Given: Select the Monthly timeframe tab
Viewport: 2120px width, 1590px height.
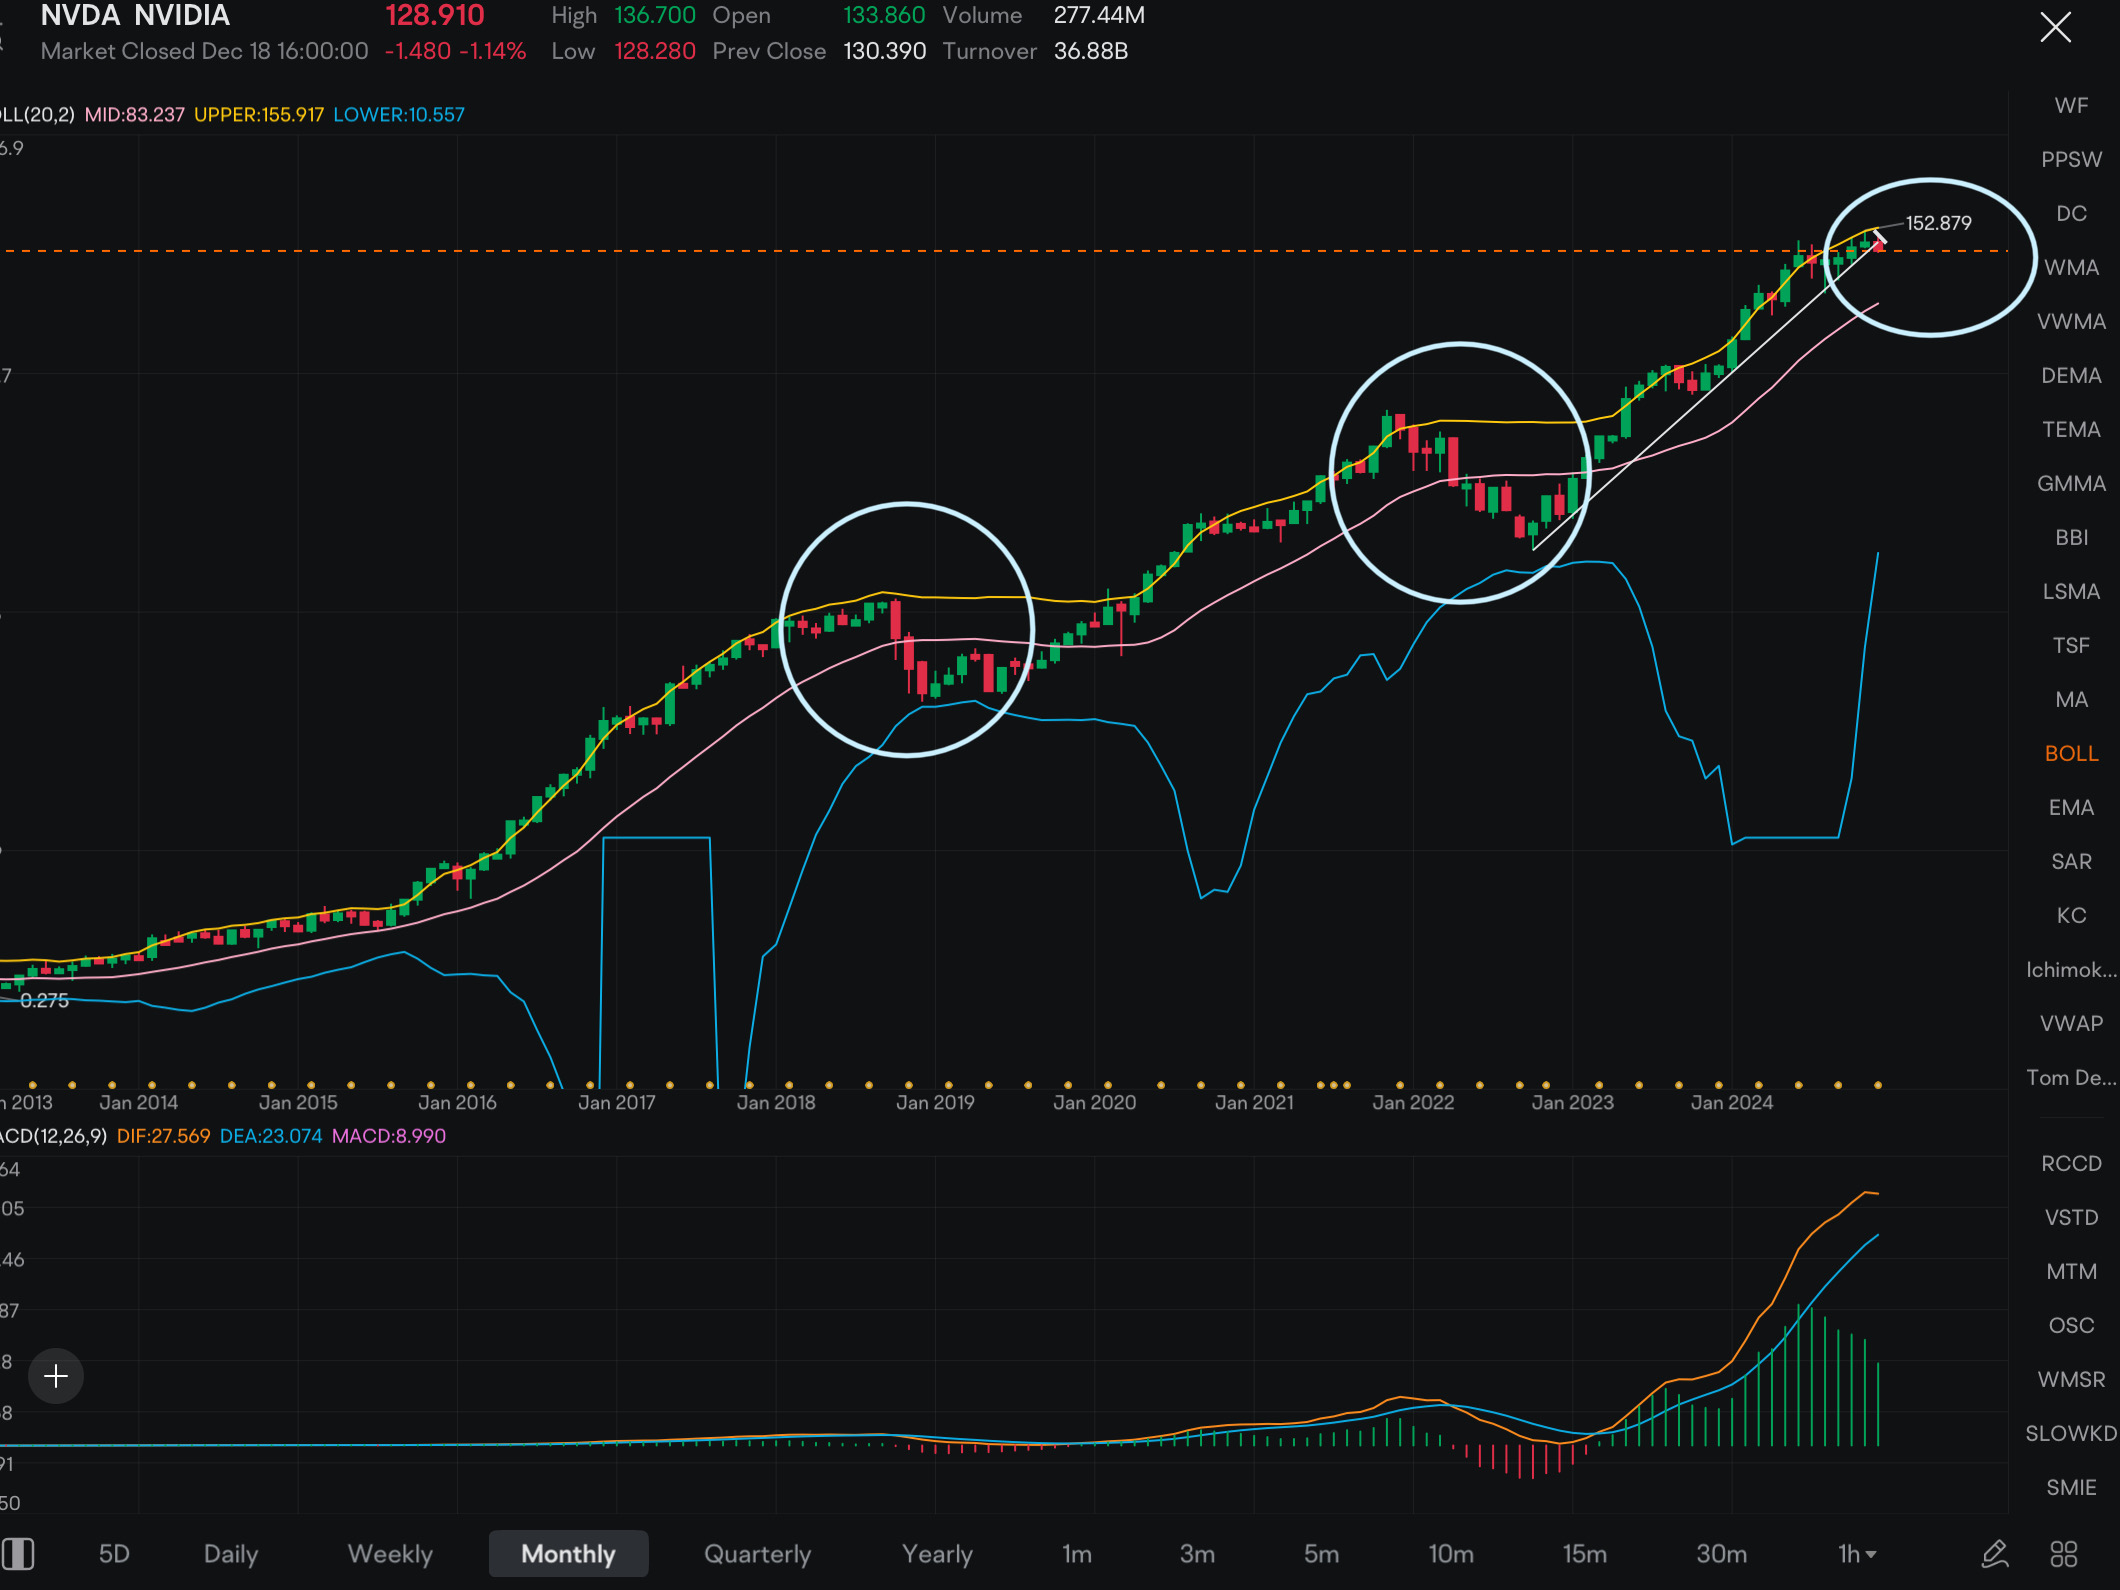Looking at the screenshot, I should pos(568,1553).
